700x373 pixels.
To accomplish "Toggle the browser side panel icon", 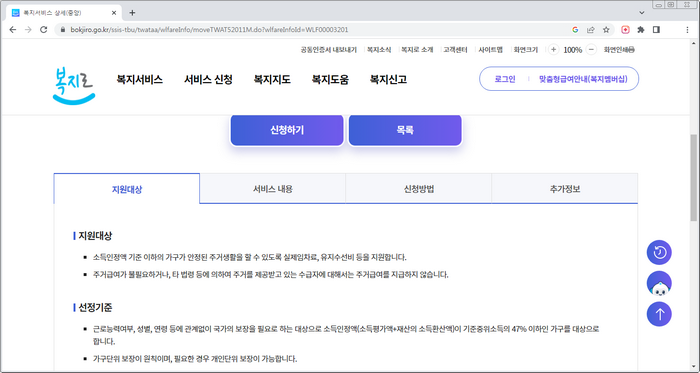I will 656,30.
